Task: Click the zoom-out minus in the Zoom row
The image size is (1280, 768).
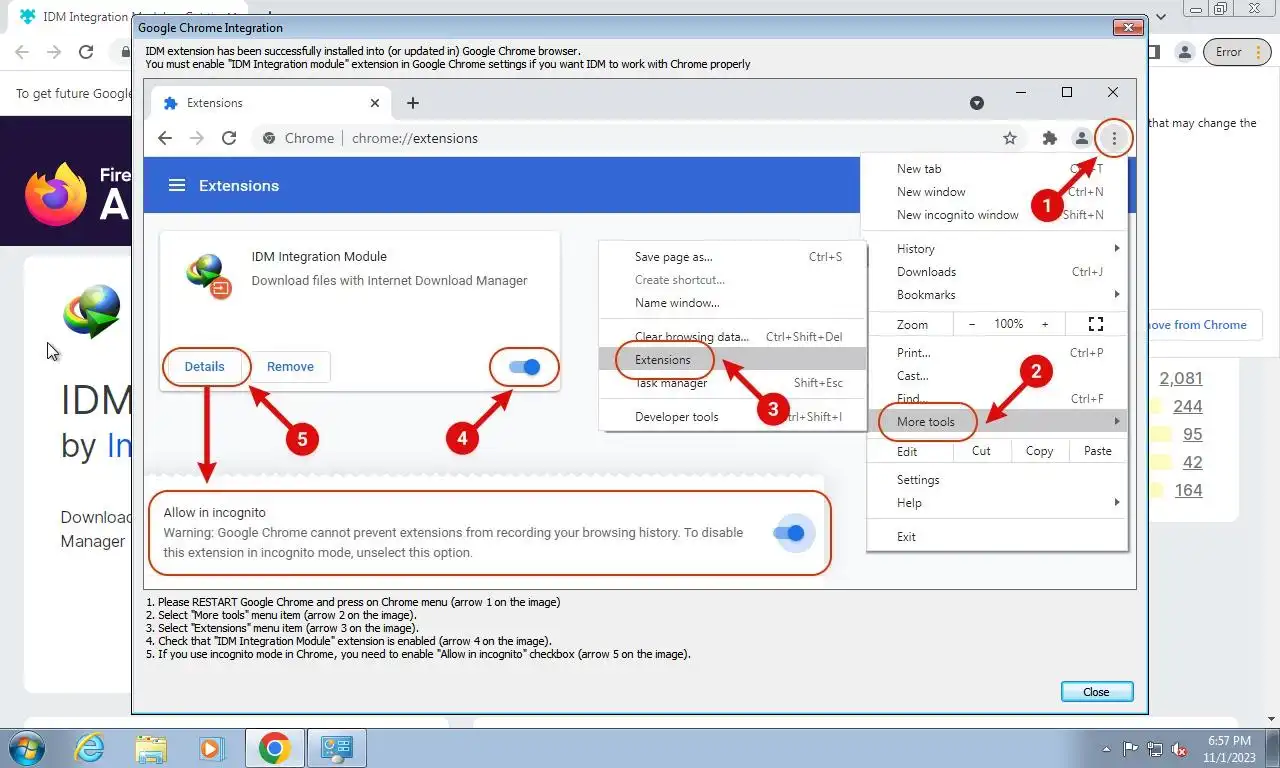Action: (x=972, y=324)
